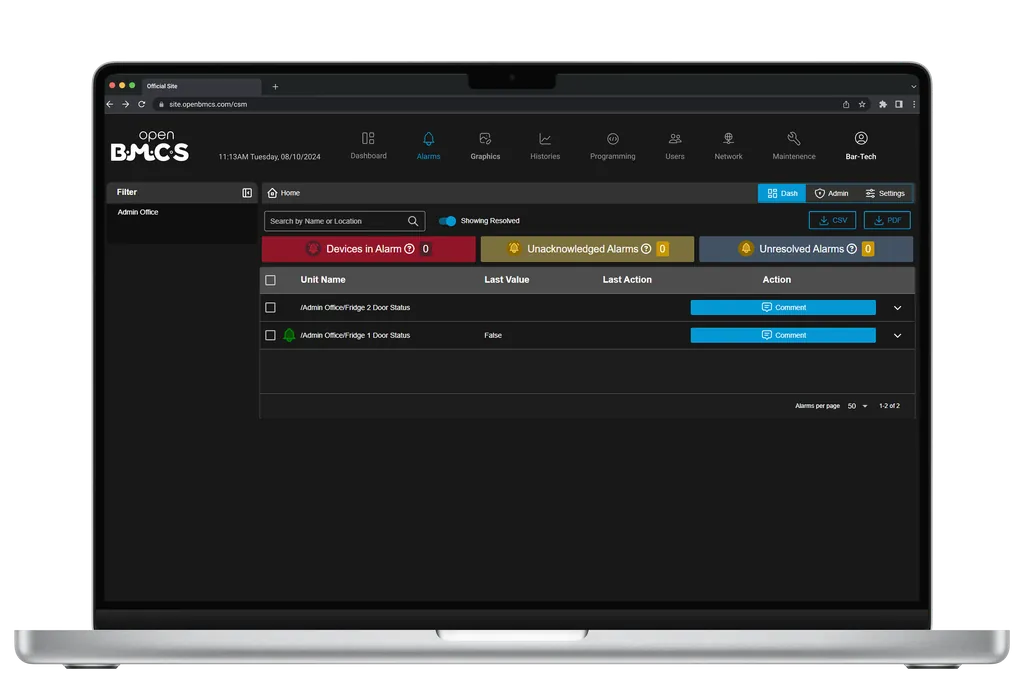
Task: Open the Histories chart nav icon
Action: (545, 138)
